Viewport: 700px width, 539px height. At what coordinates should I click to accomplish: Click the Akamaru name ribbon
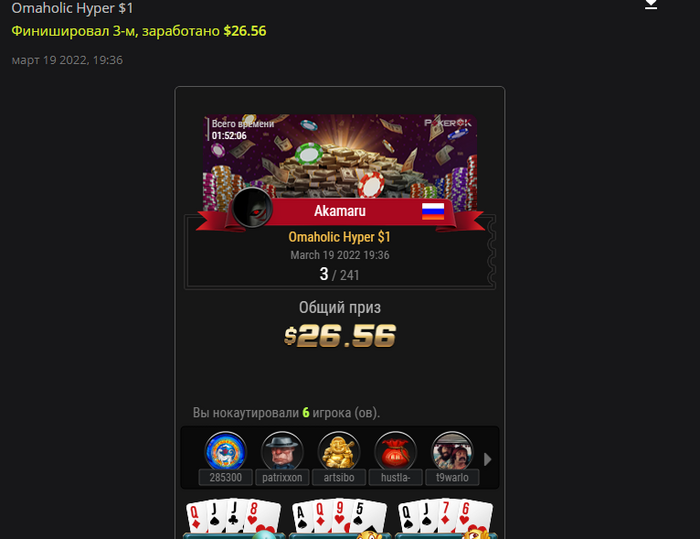pyautogui.click(x=340, y=211)
